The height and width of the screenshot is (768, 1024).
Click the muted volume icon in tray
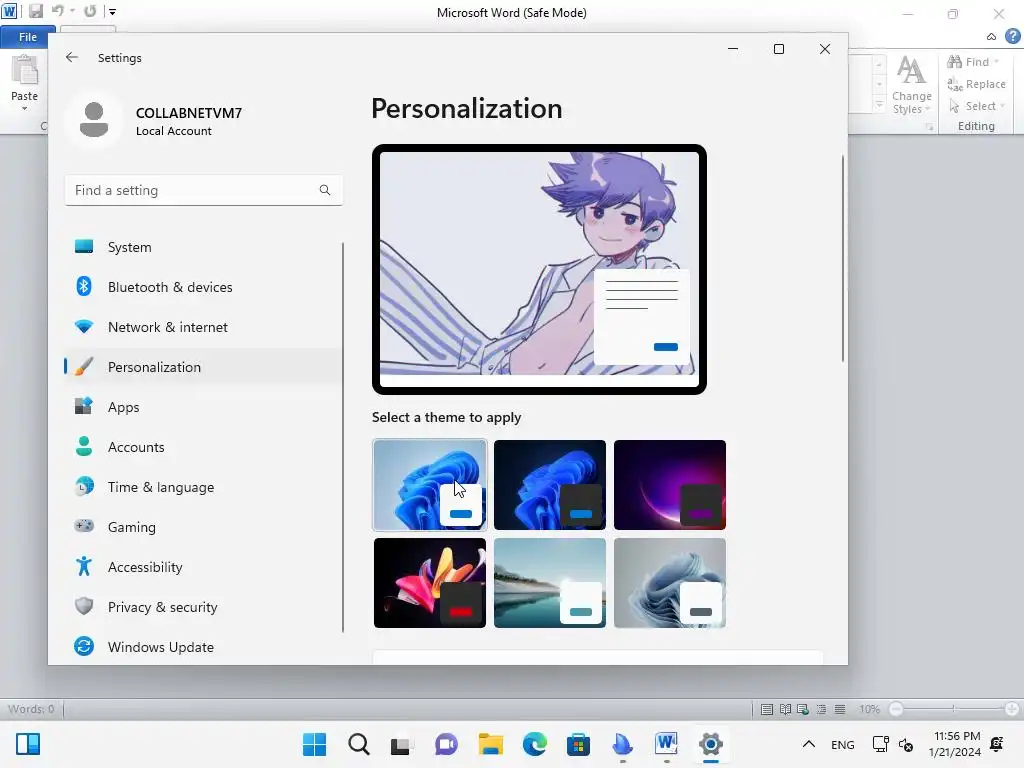(905, 744)
